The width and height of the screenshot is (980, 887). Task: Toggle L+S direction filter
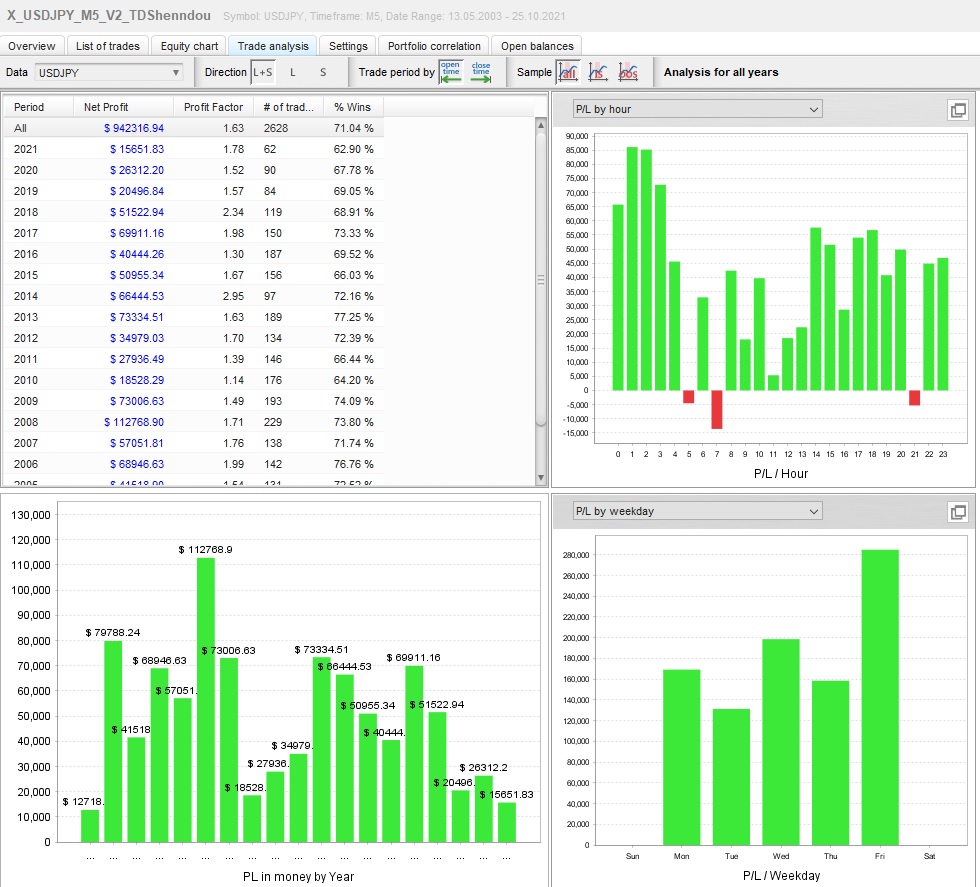[x=262, y=72]
